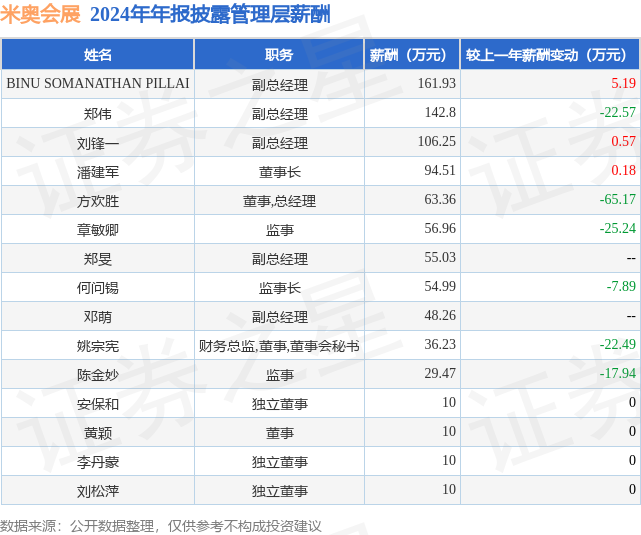Select the name 潘建军
Image resolution: width=641 pixels, height=535 pixels.
(98, 172)
